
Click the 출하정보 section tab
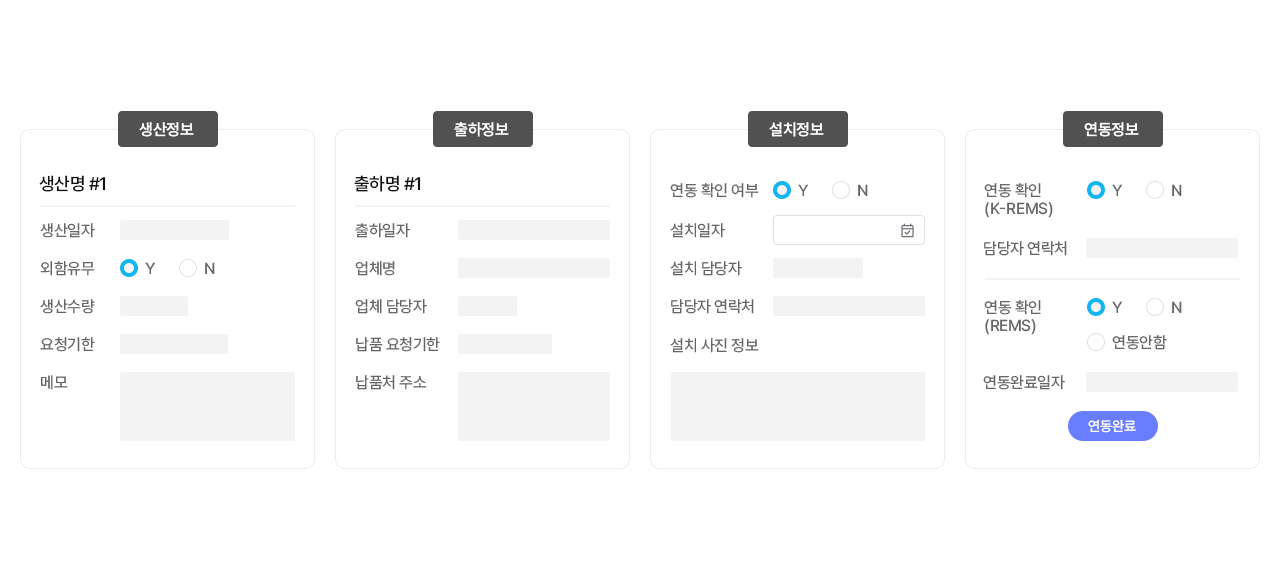[482, 129]
